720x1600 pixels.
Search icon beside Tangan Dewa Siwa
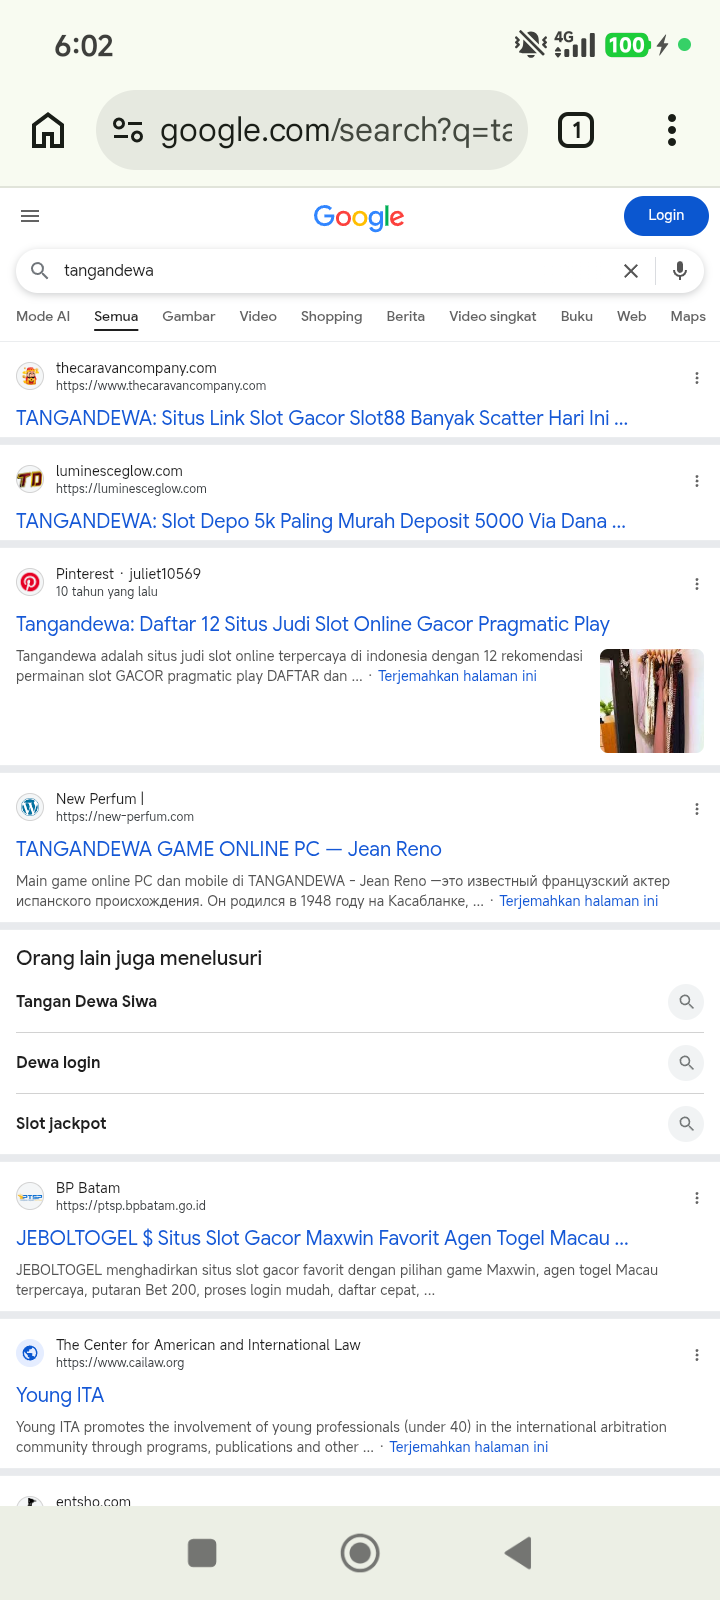pos(686,1002)
